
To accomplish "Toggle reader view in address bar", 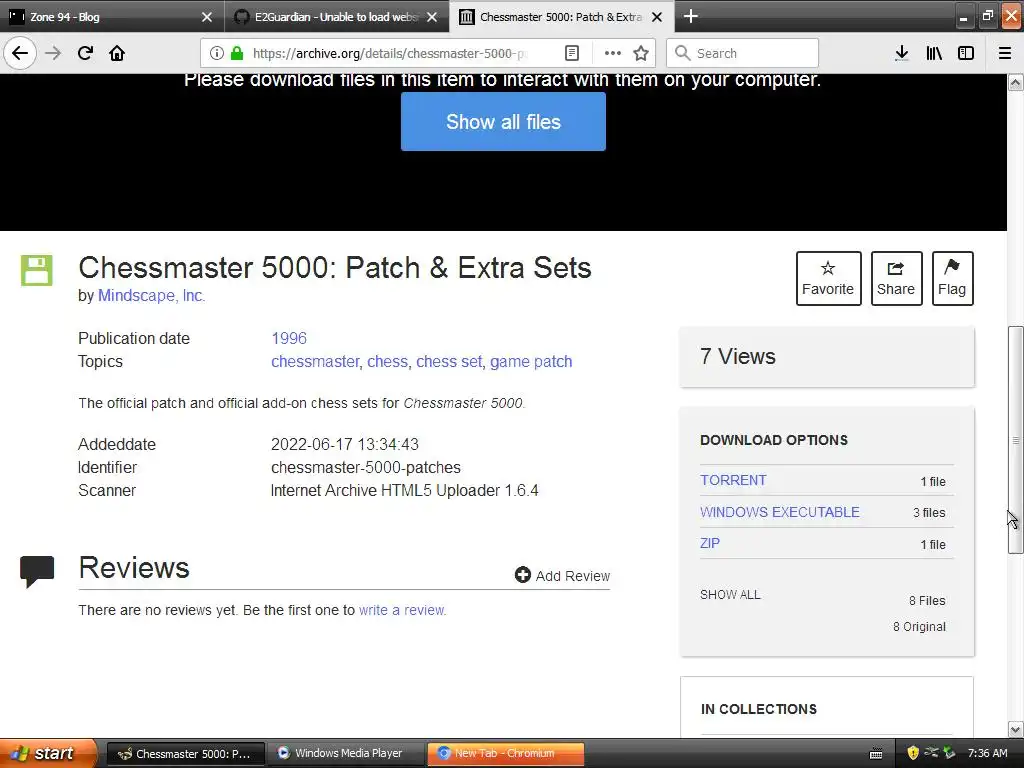I will coord(571,53).
